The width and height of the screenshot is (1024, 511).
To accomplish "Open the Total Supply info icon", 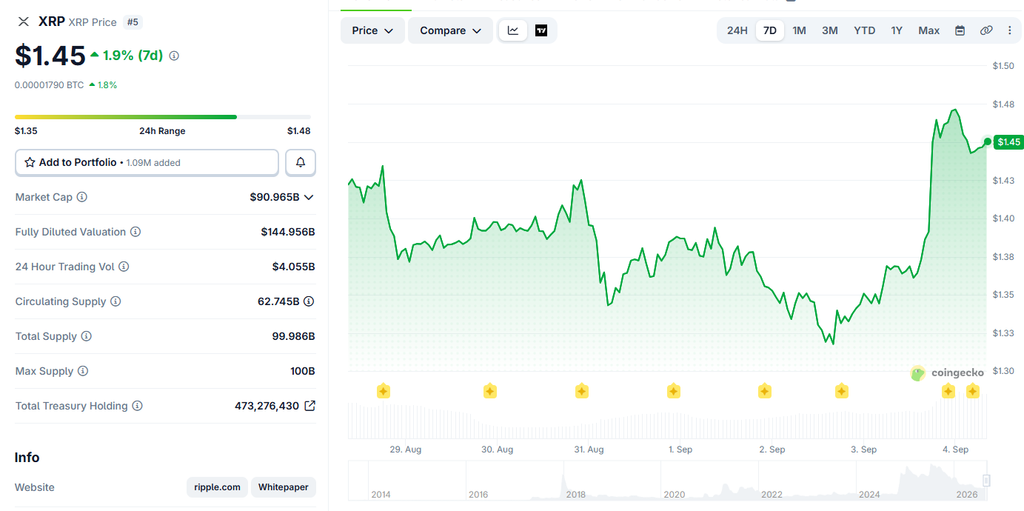I will 86,337.
